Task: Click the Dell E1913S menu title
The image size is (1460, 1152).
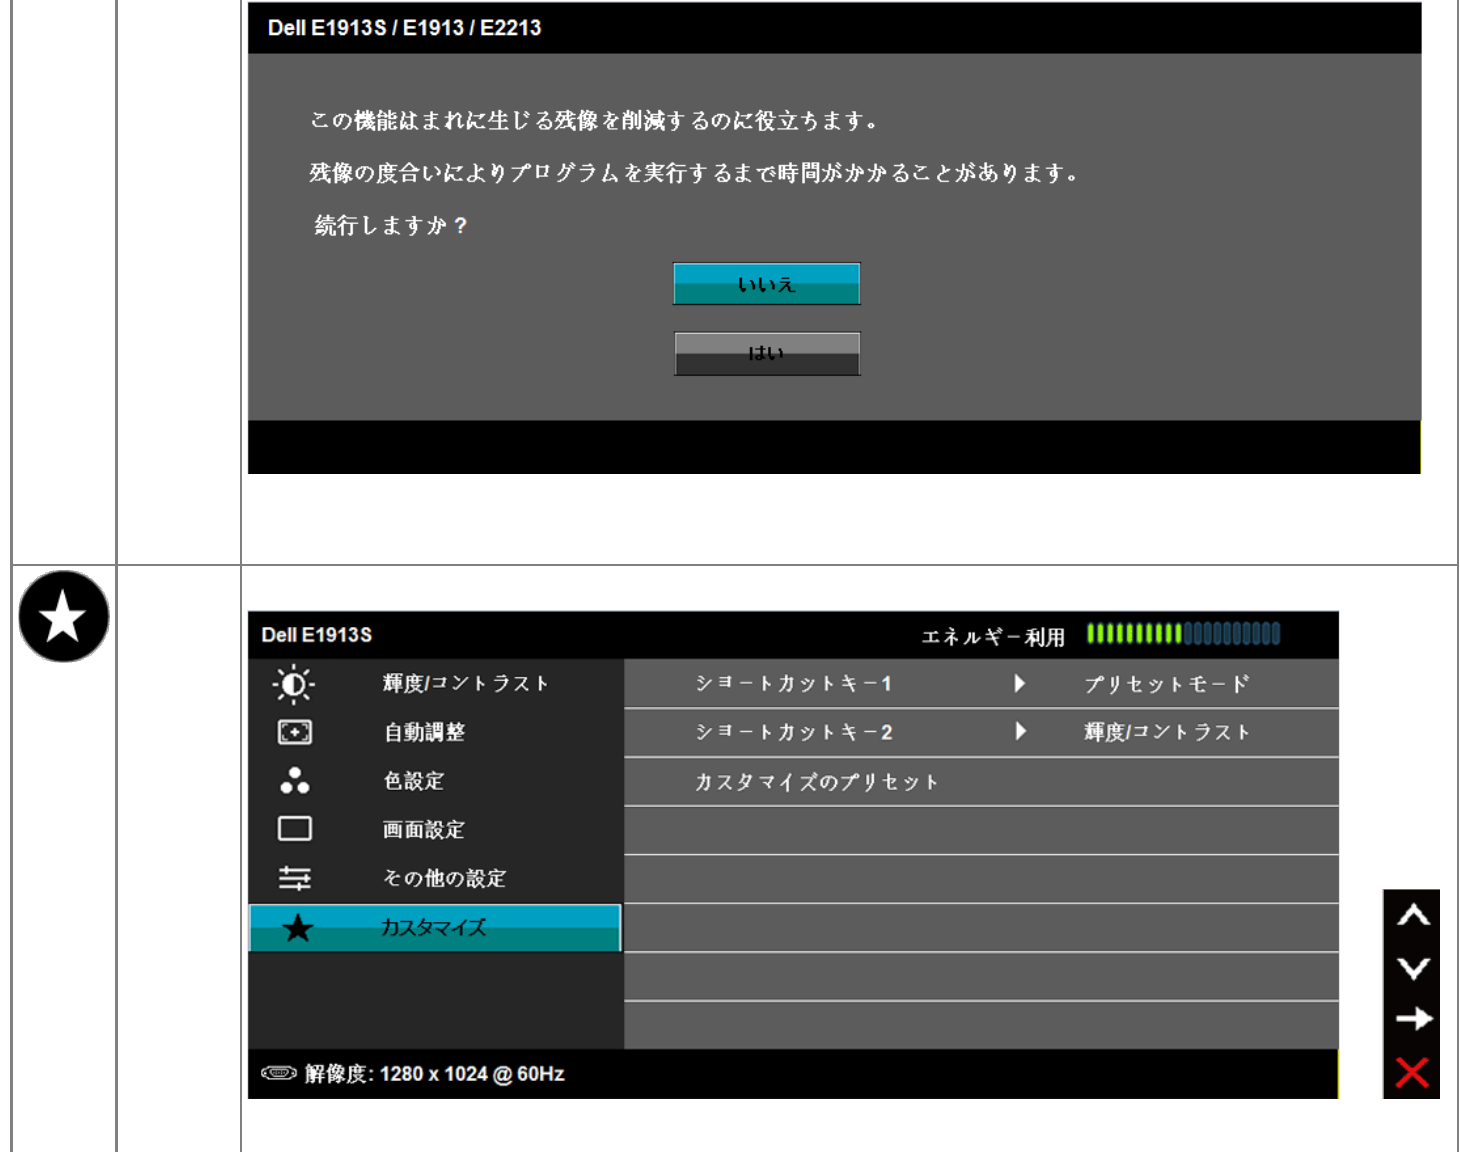Action: pos(316,635)
